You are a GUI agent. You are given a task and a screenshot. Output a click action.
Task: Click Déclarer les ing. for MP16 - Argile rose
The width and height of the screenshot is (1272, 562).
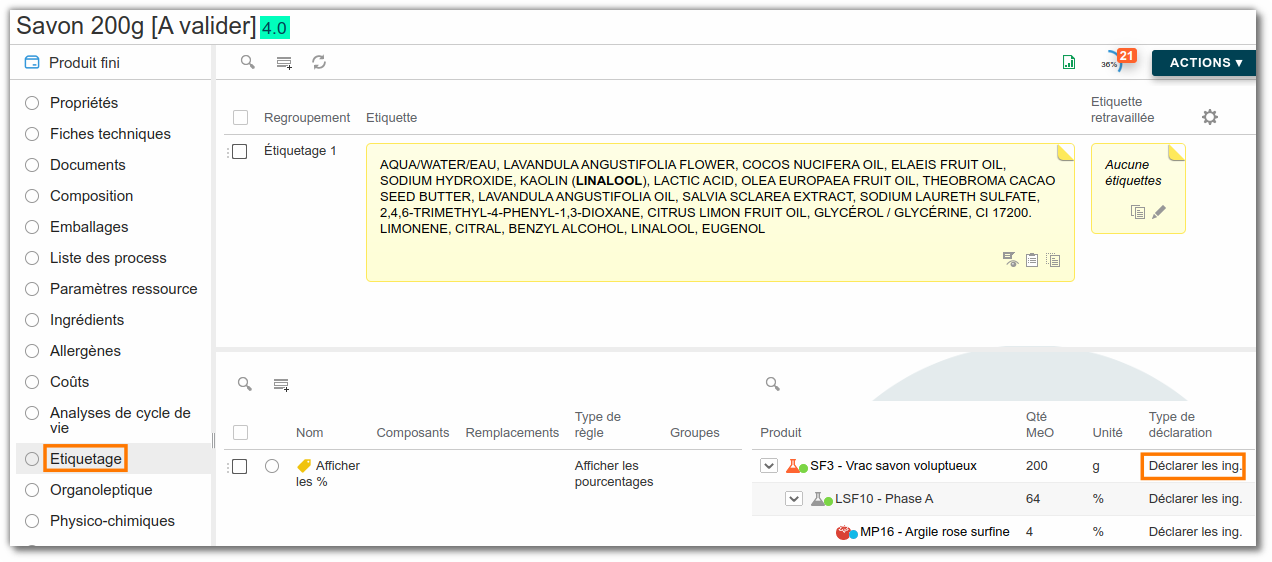click(1195, 532)
